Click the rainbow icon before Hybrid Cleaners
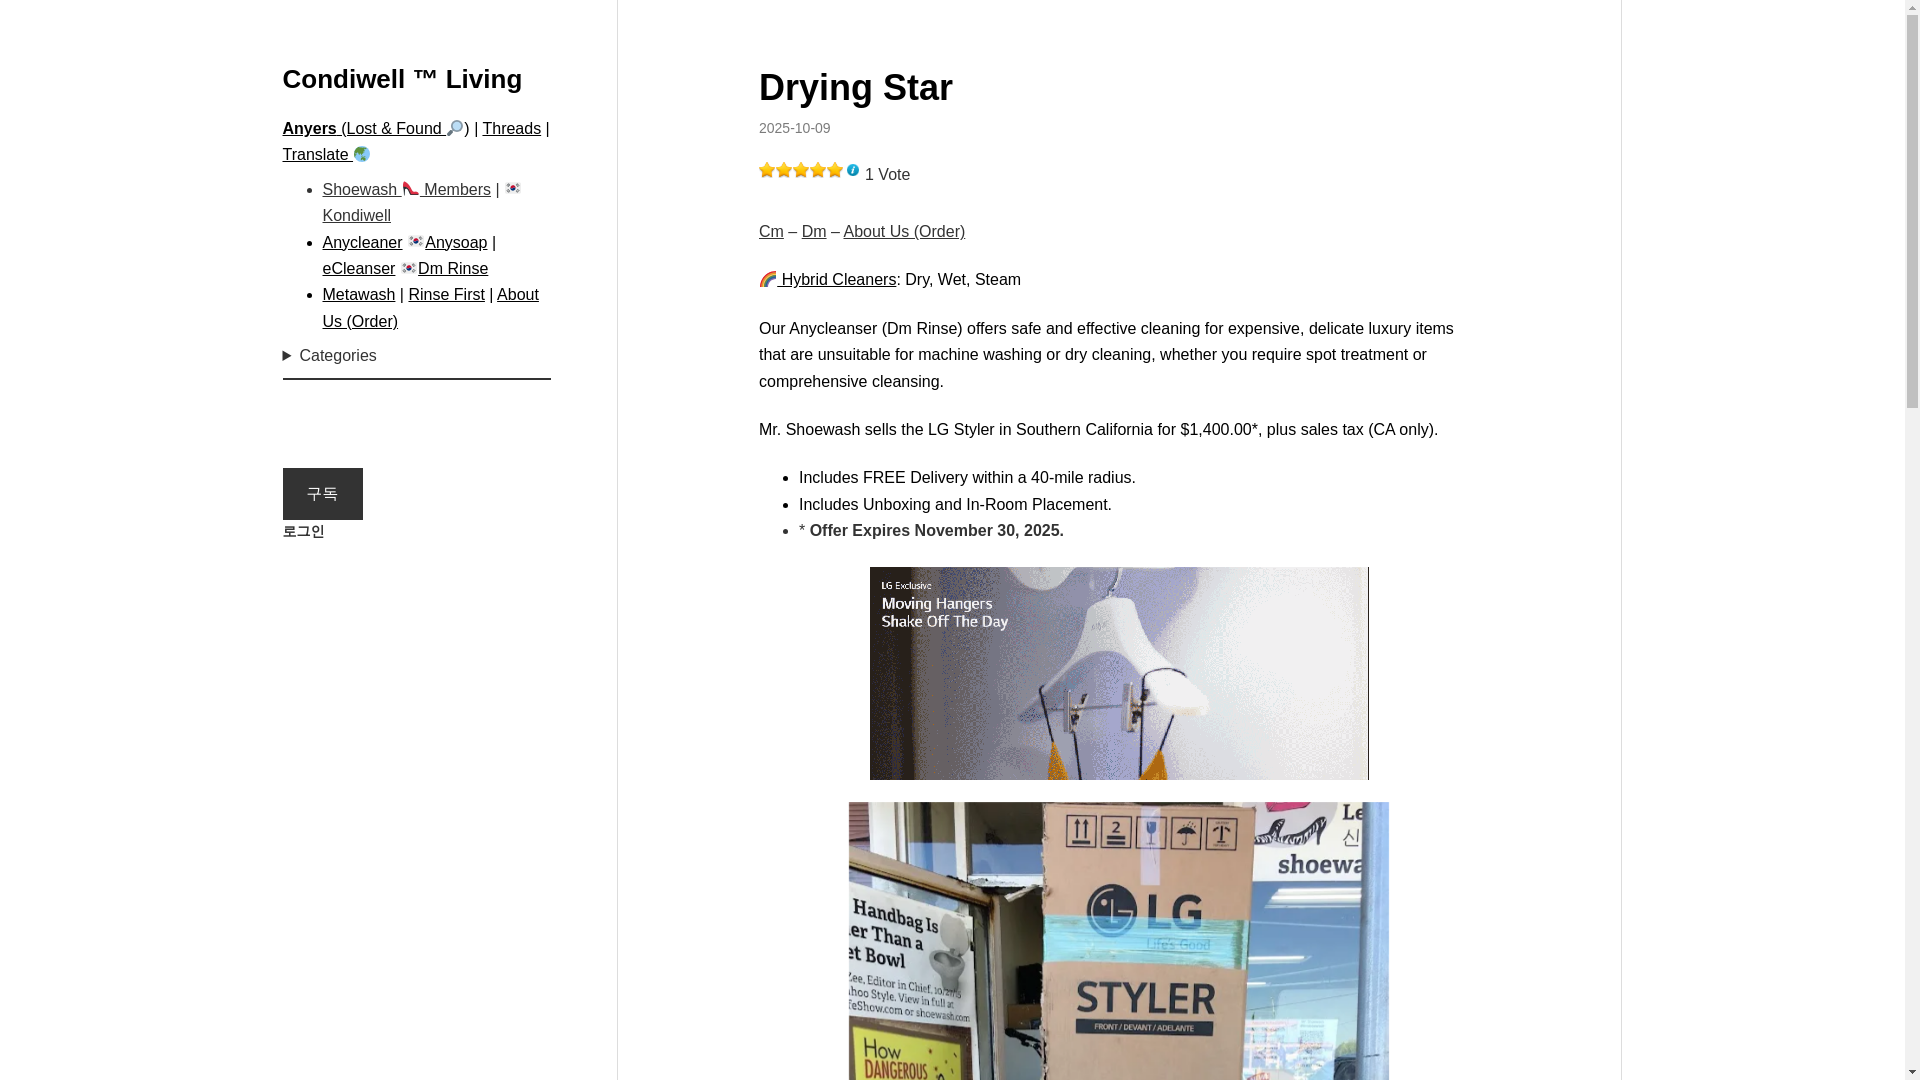Screen dimensions: 1920x1080 tap(768, 279)
